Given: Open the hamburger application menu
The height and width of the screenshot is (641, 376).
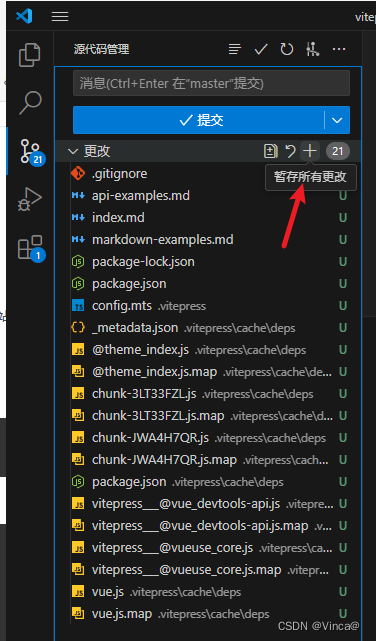Looking at the screenshot, I should pos(60,16).
